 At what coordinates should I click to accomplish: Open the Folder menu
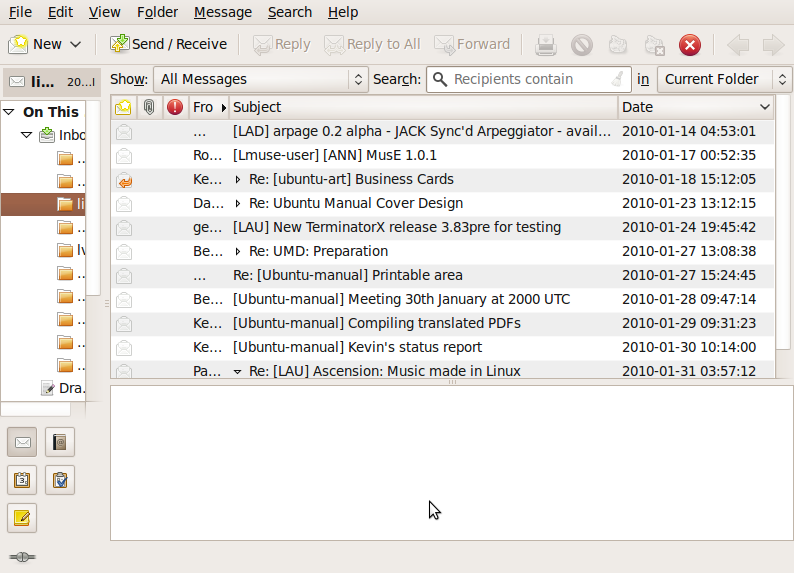(x=157, y=12)
